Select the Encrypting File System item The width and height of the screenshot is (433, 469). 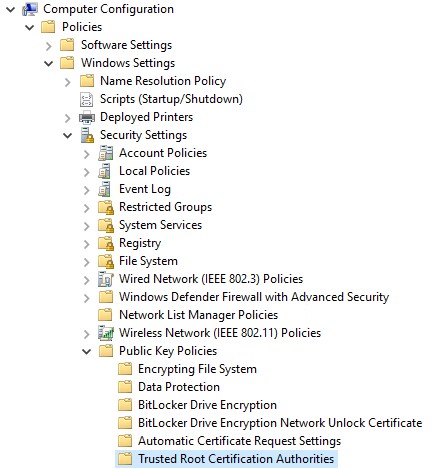197,369
